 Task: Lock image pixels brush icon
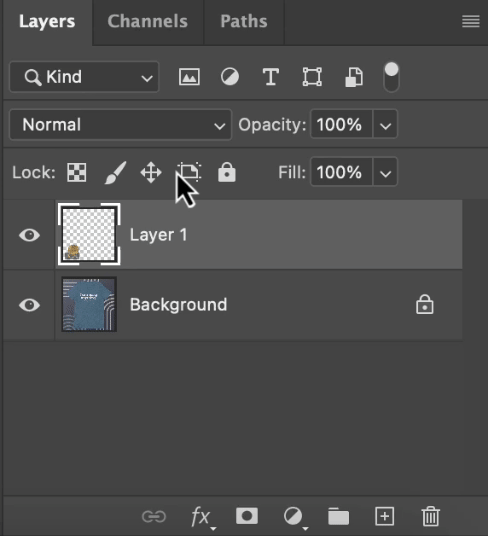pos(116,173)
